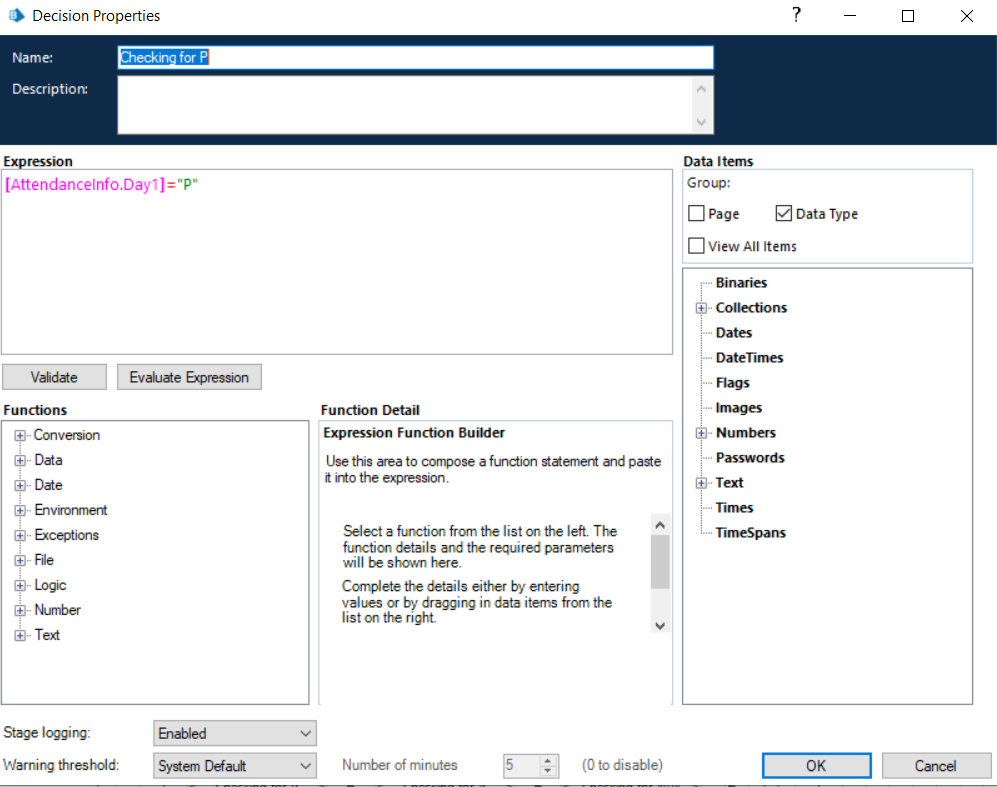The image size is (997, 787).
Task: Select DateTimes in Data Items tree
Action: (749, 358)
